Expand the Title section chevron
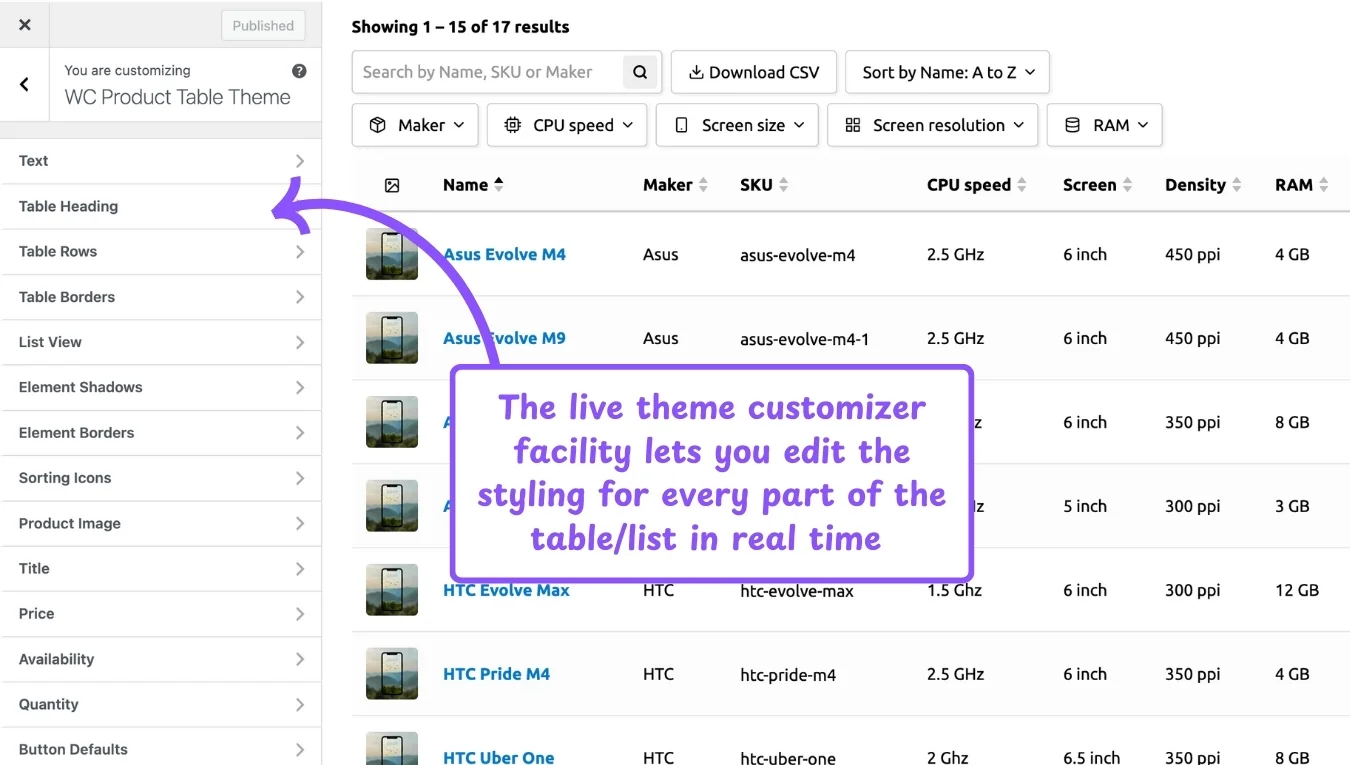 (300, 569)
